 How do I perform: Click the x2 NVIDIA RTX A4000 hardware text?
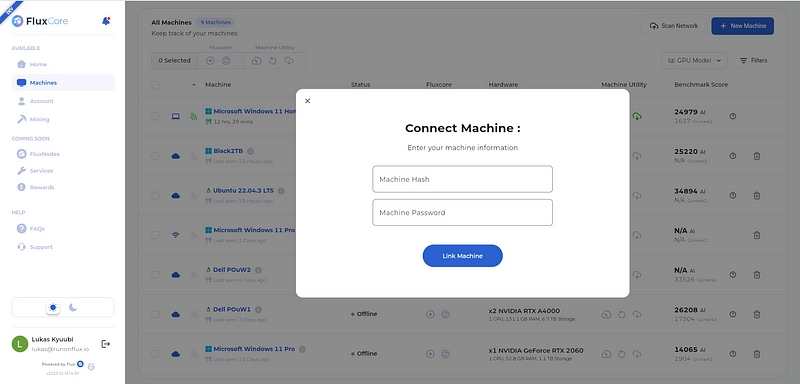524,311
